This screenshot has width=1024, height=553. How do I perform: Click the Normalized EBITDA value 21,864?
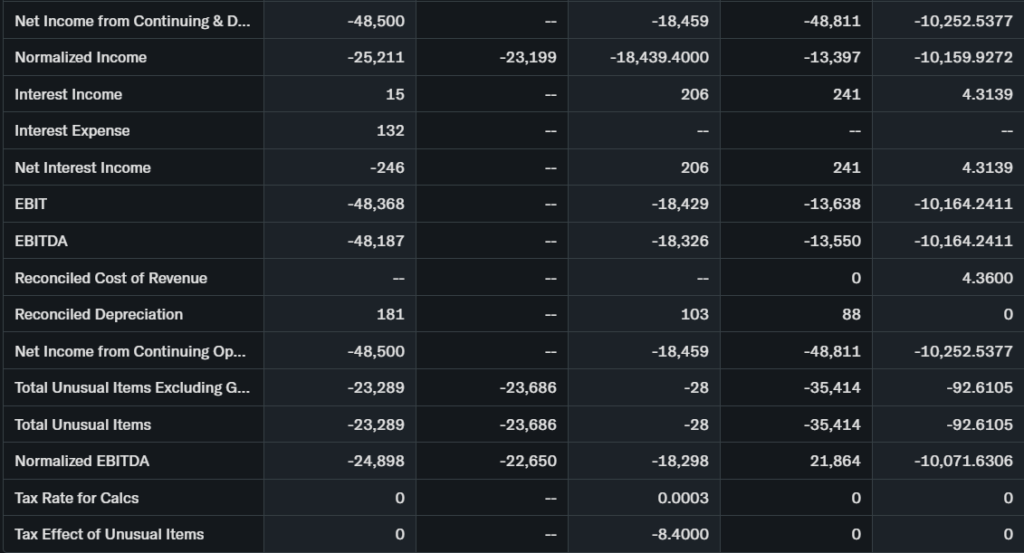click(833, 461)
